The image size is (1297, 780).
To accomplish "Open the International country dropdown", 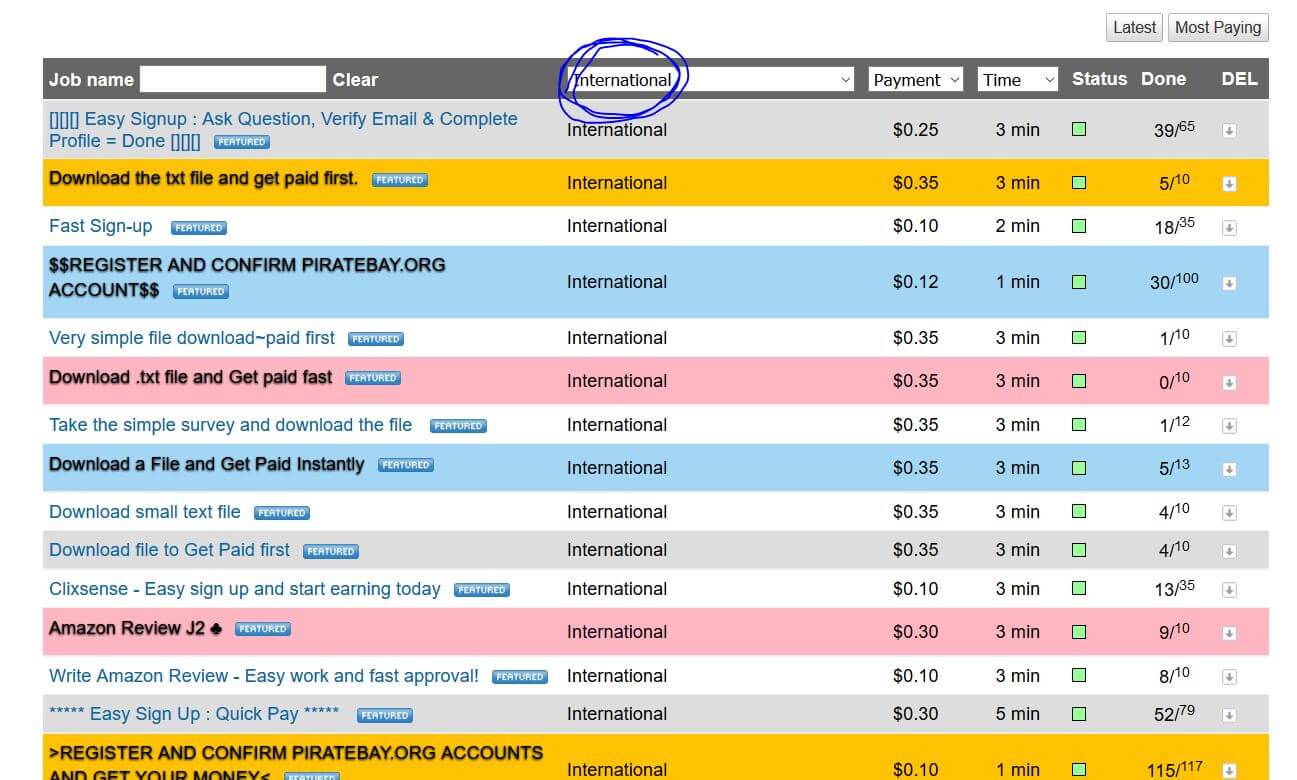I will pyautogui.click(x=709, y=80).
